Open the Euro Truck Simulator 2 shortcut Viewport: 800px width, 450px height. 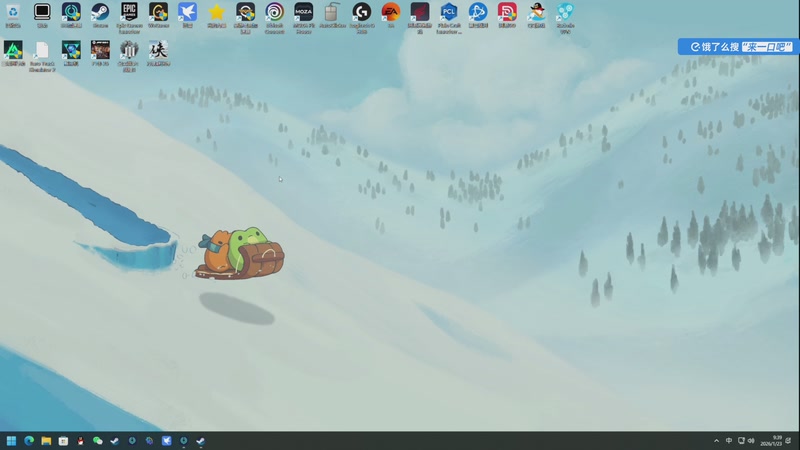42,56
